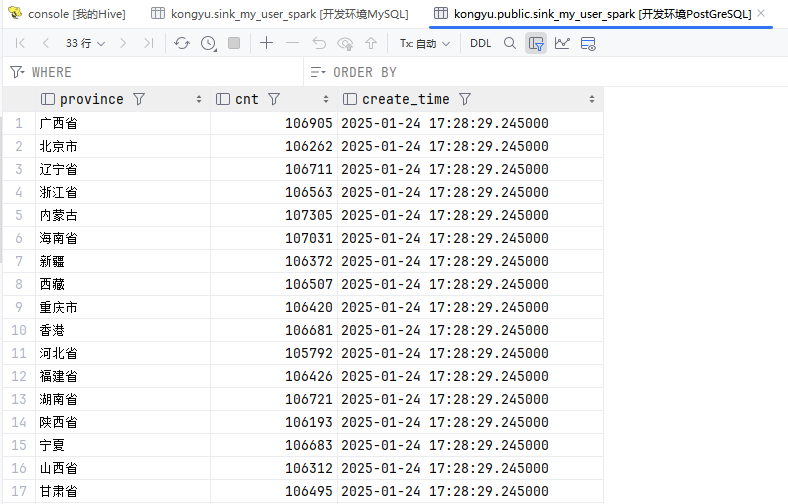This screenshot has height=504, width=788.
Task: Click the DDL button
Action: tap(480, 43)
